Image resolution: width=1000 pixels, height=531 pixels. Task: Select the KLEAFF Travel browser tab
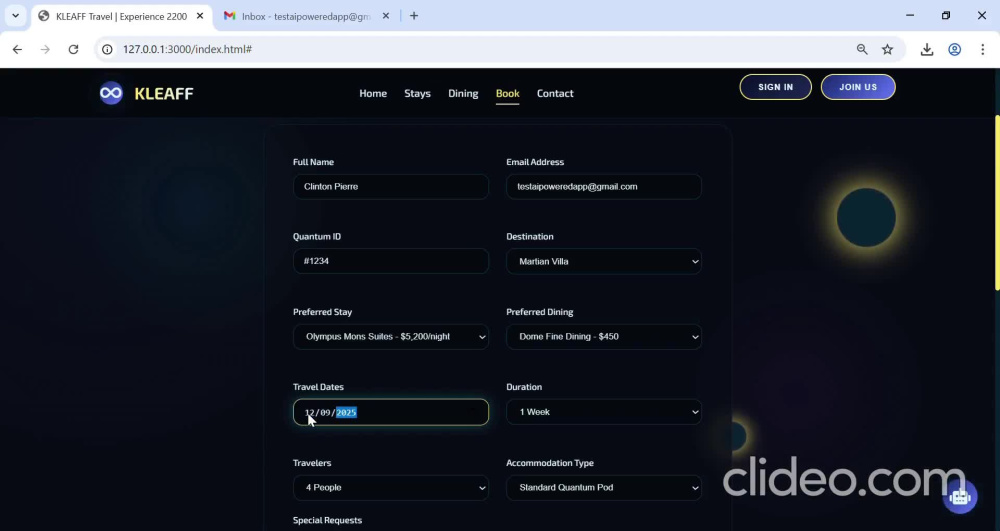(x=121, y=17)
